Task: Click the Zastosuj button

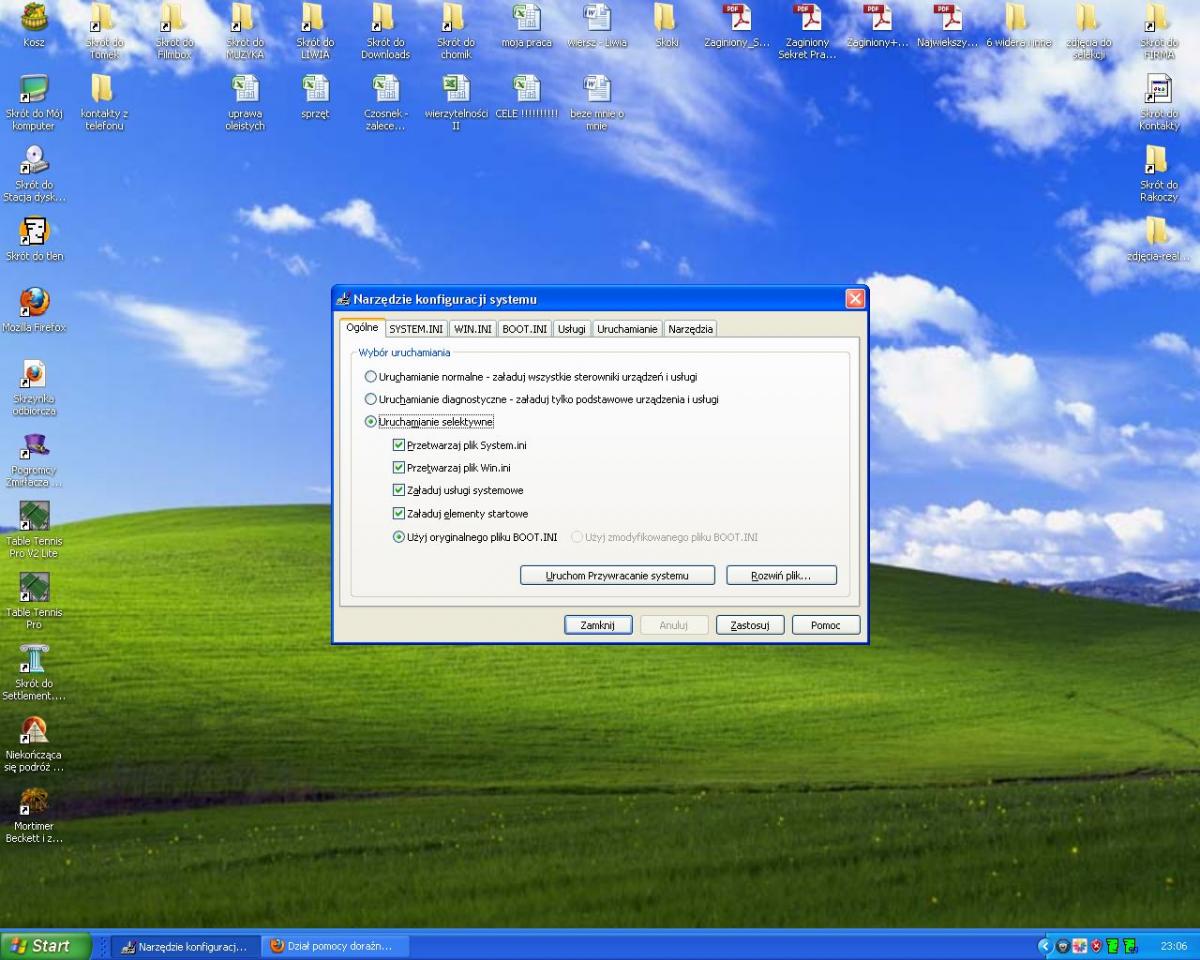Action: (x=750, y=625)
